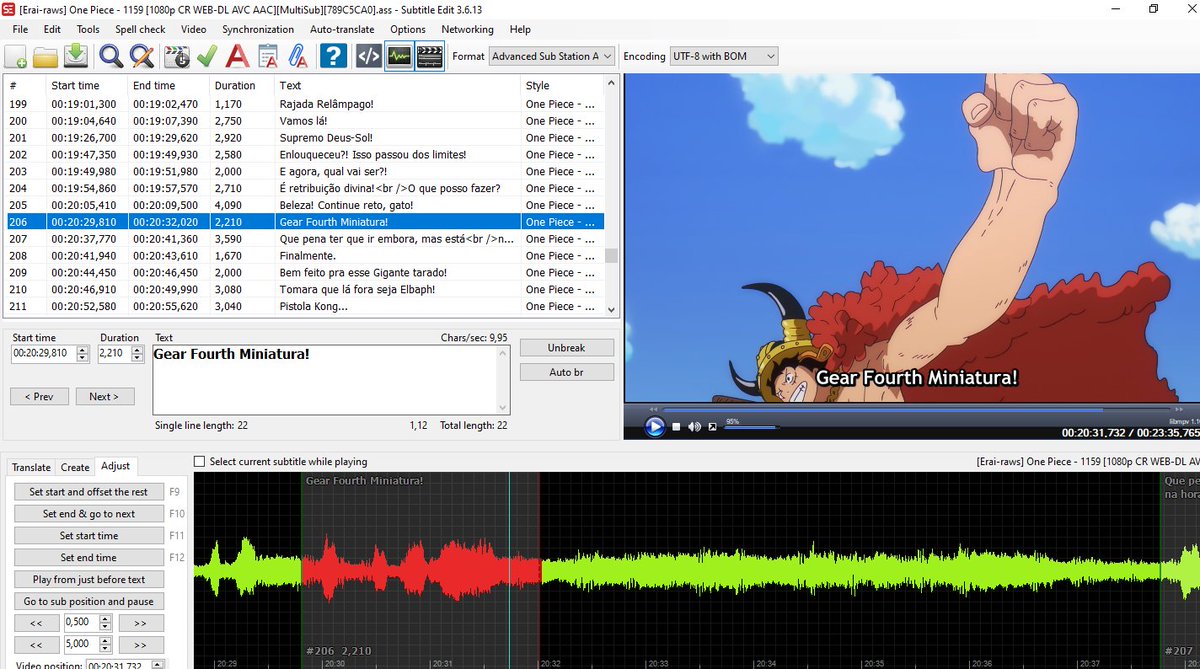Adjust the 95% volume slider
Image resolution: width=1200 pixels, height=669 pixels.
coord(751,427)
